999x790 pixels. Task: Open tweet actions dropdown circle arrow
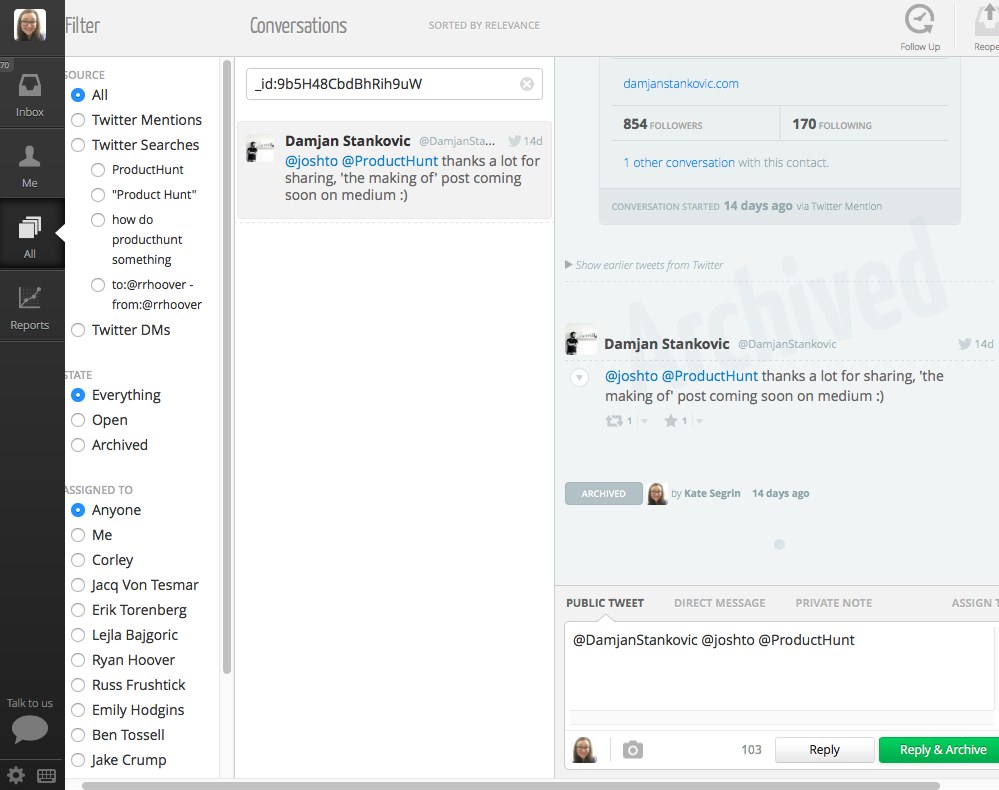pyautogui.click(x=579, y=378)
